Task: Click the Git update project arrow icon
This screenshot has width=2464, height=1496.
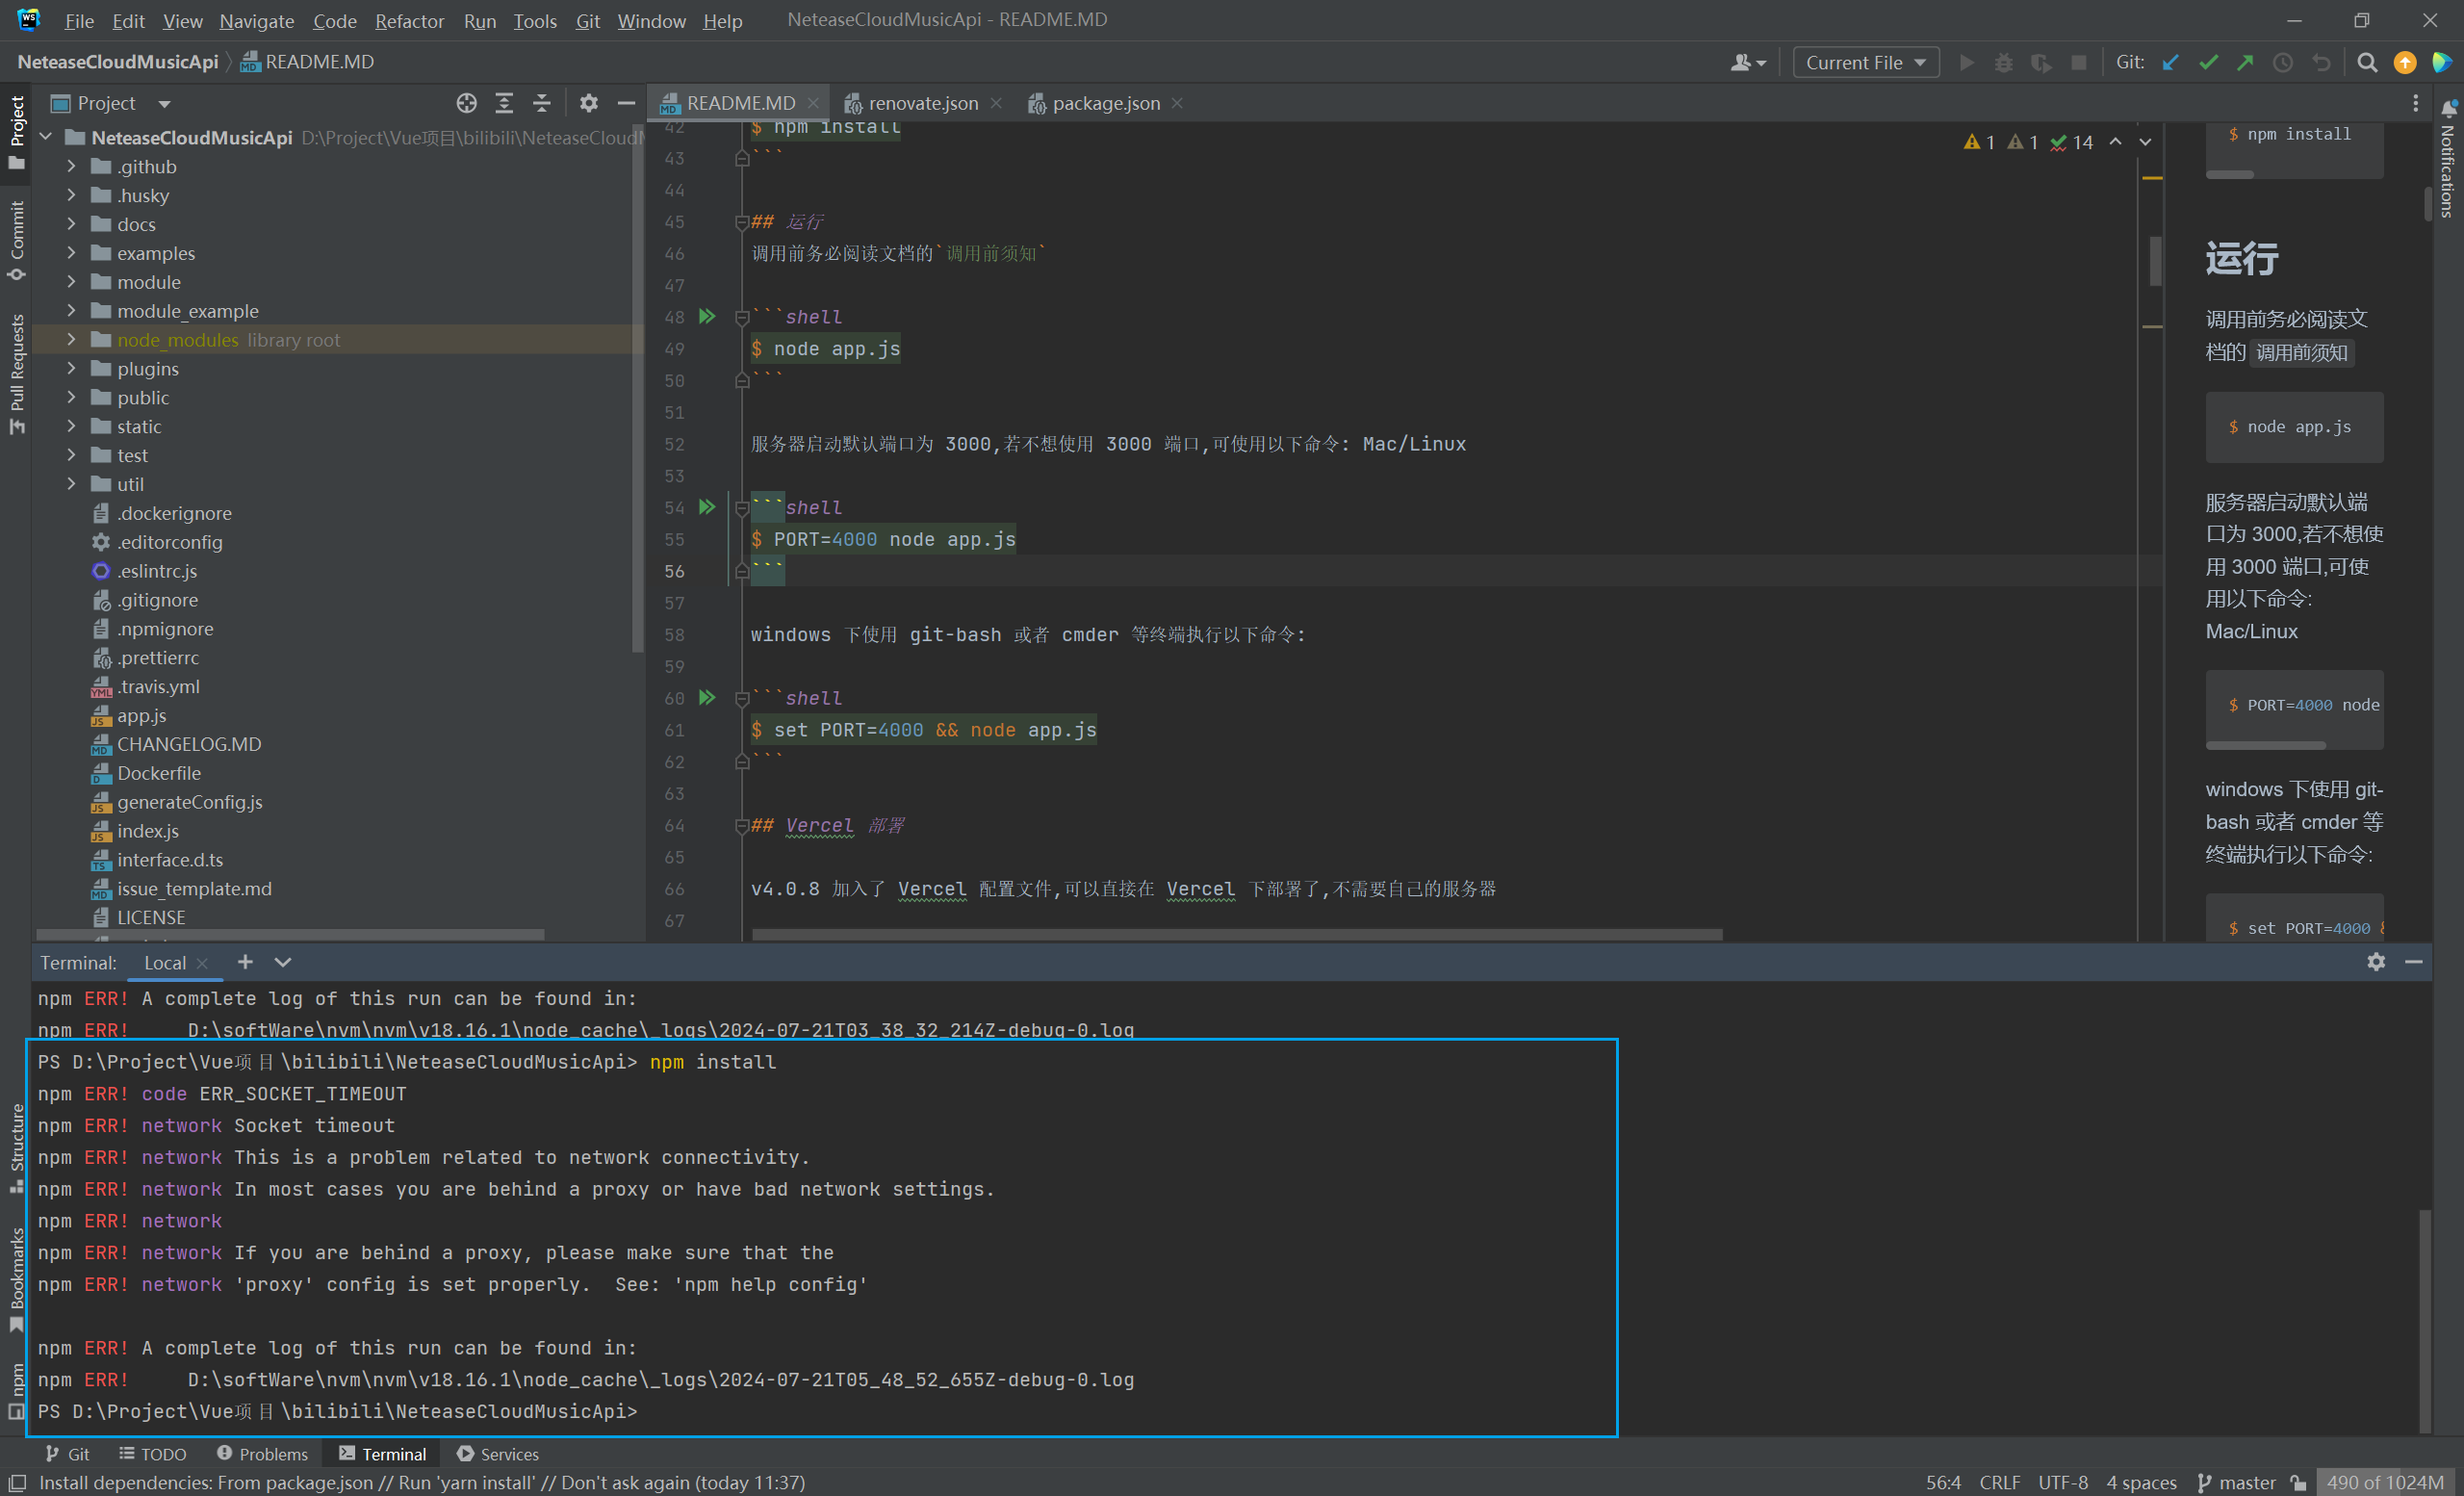Action: [2170, 62]
